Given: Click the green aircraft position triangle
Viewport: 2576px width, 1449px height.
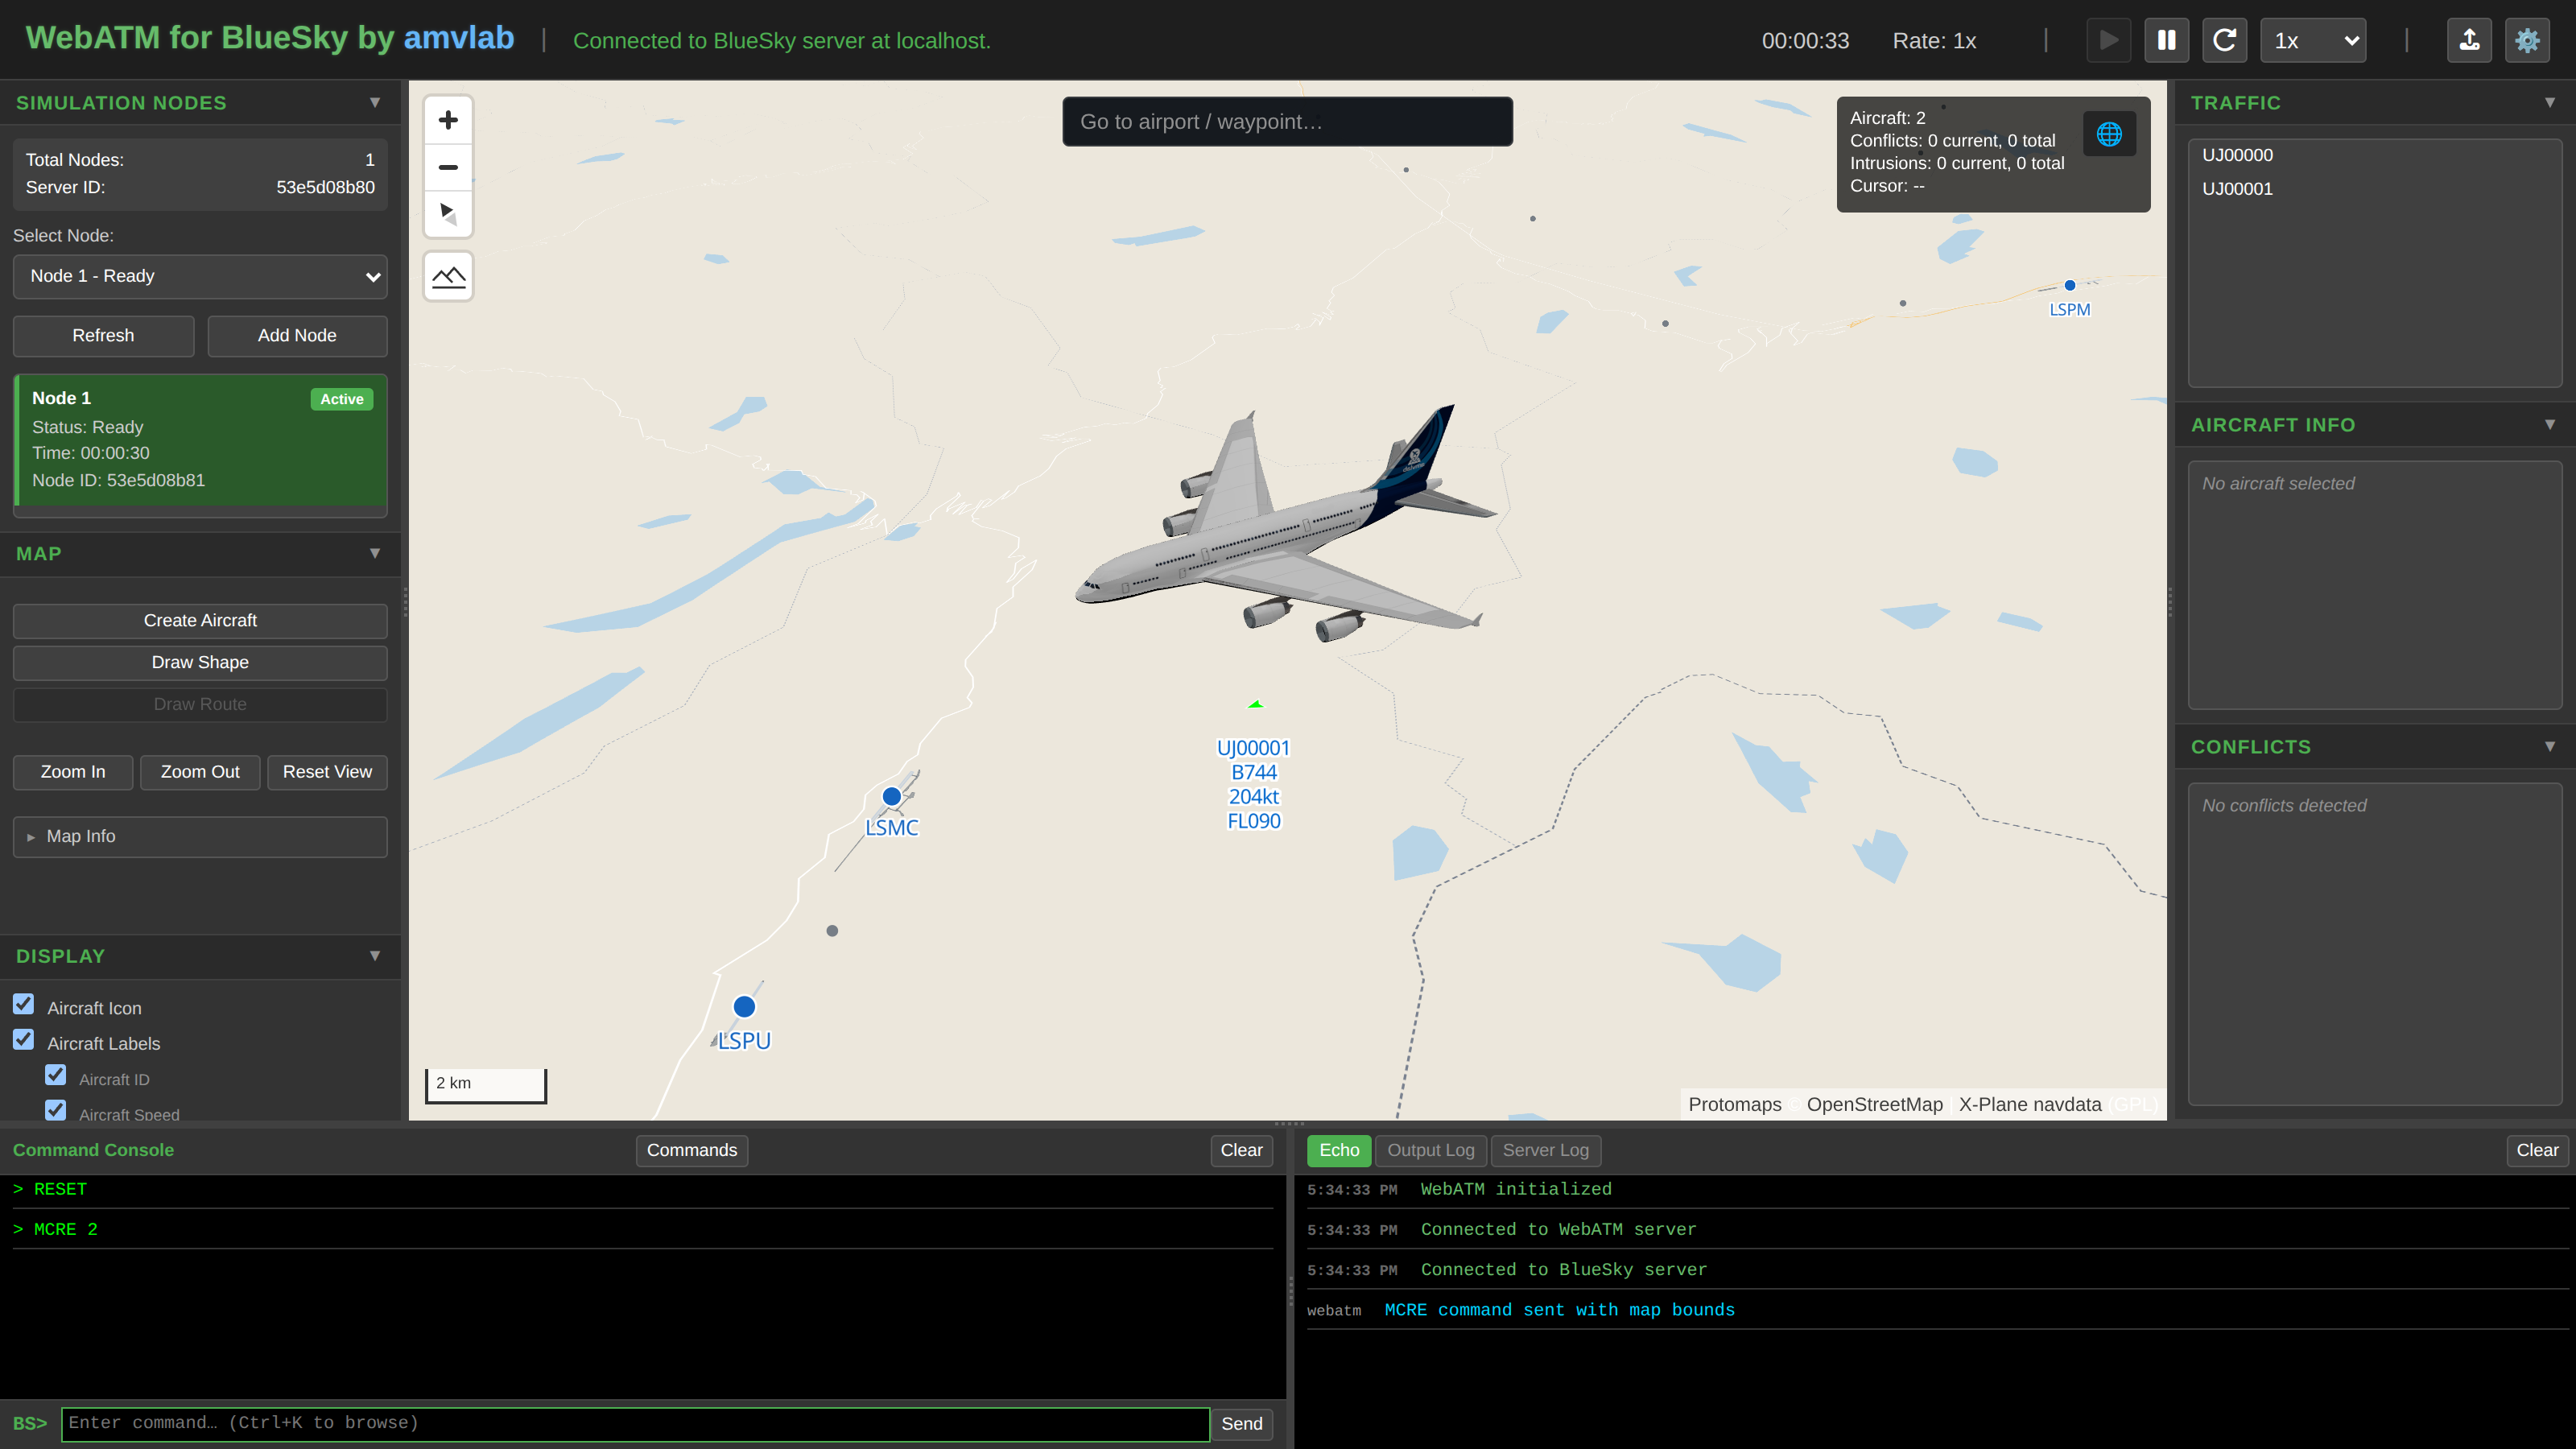Looking at the screenshot, I should pyautogui.click(x=1256, y=704).
